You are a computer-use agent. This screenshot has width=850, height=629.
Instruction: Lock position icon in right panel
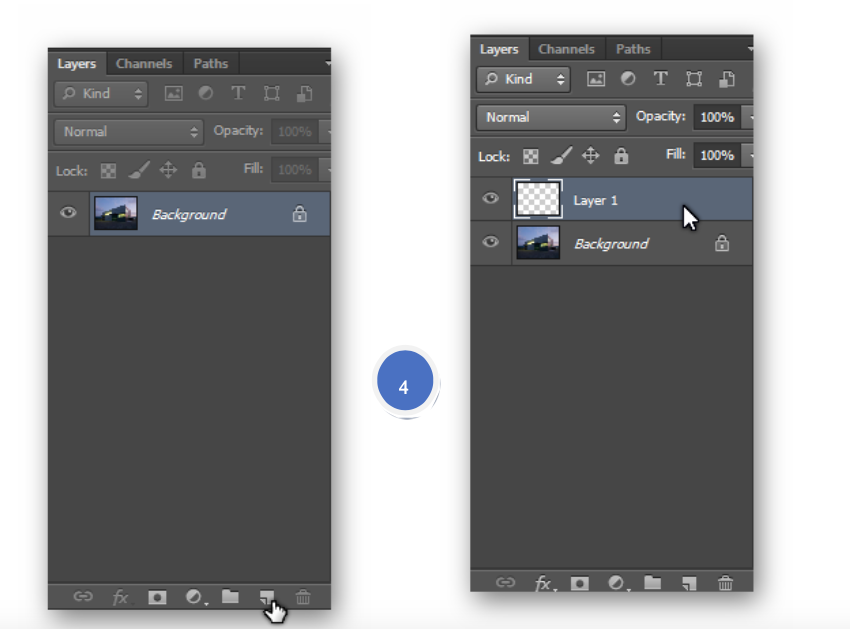(x=591, y=156)
